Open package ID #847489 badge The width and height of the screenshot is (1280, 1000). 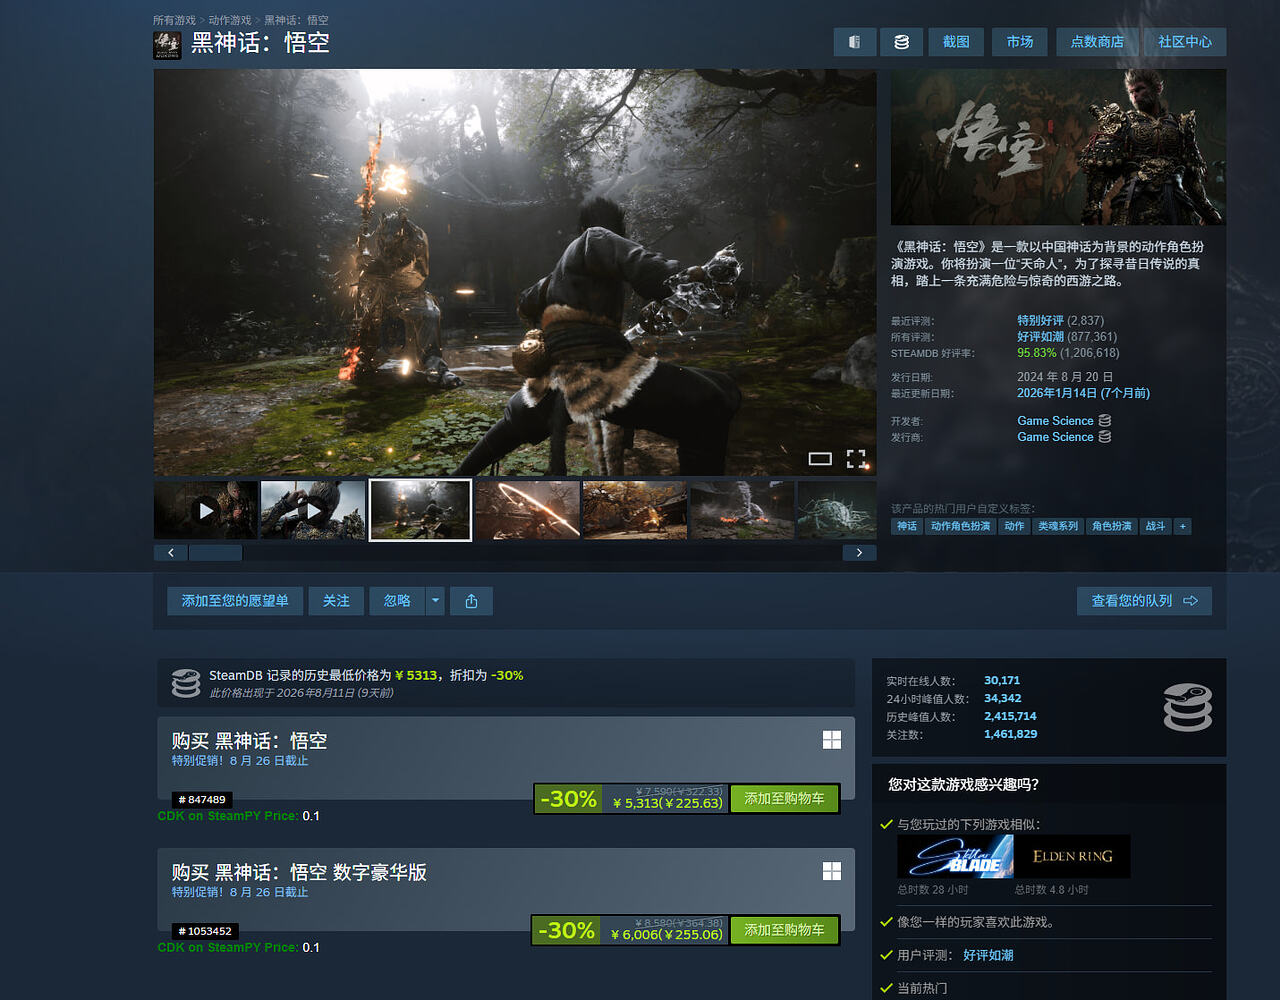click(202, 800)
